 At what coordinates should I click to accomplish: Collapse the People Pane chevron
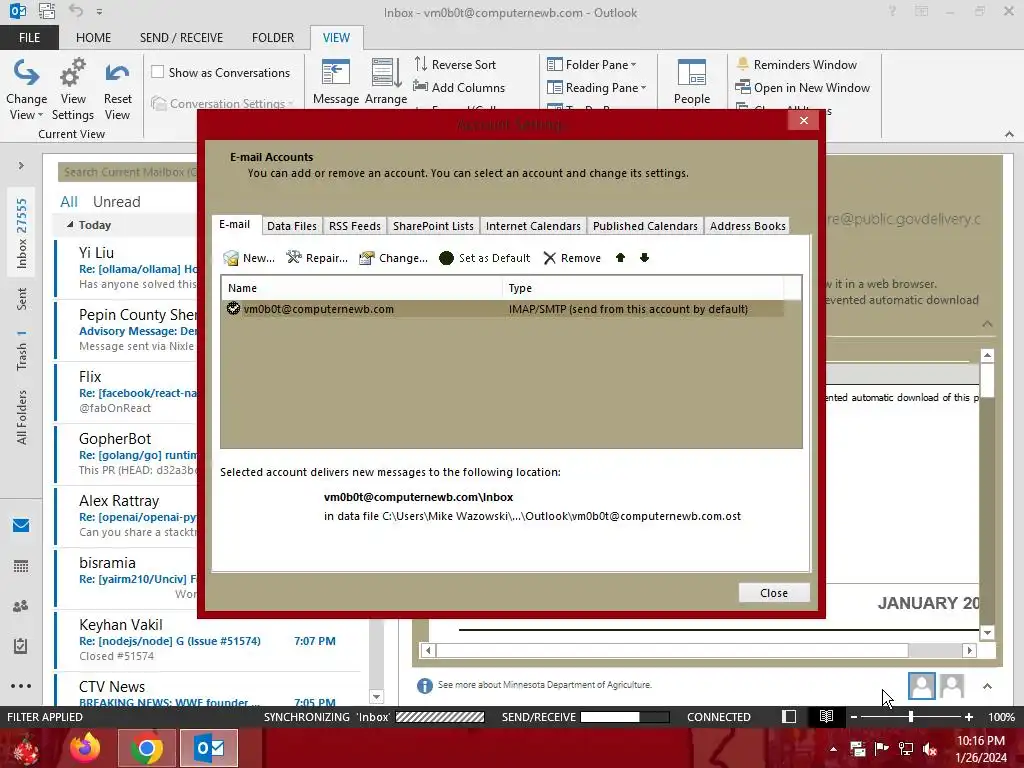[x=987, y=686]
